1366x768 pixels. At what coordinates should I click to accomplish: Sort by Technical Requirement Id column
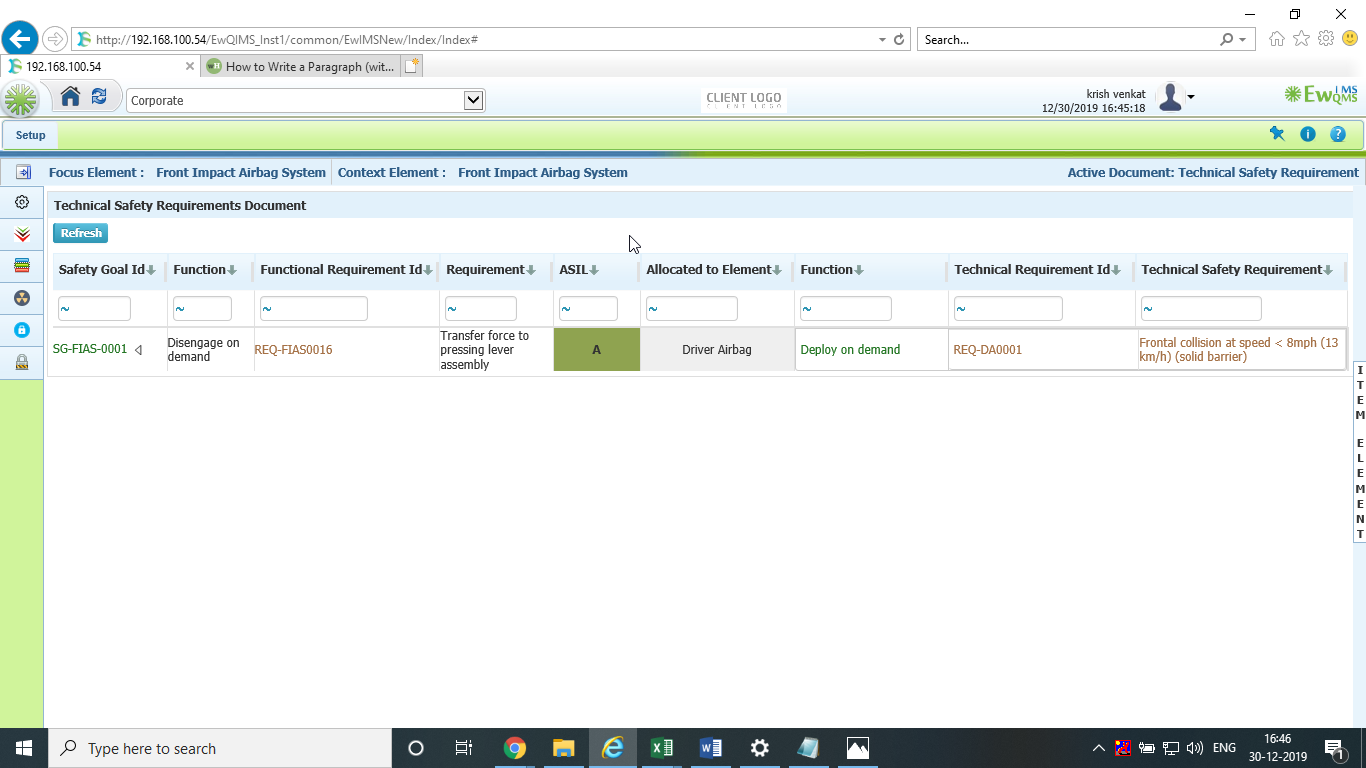(x=1037, y=270)
